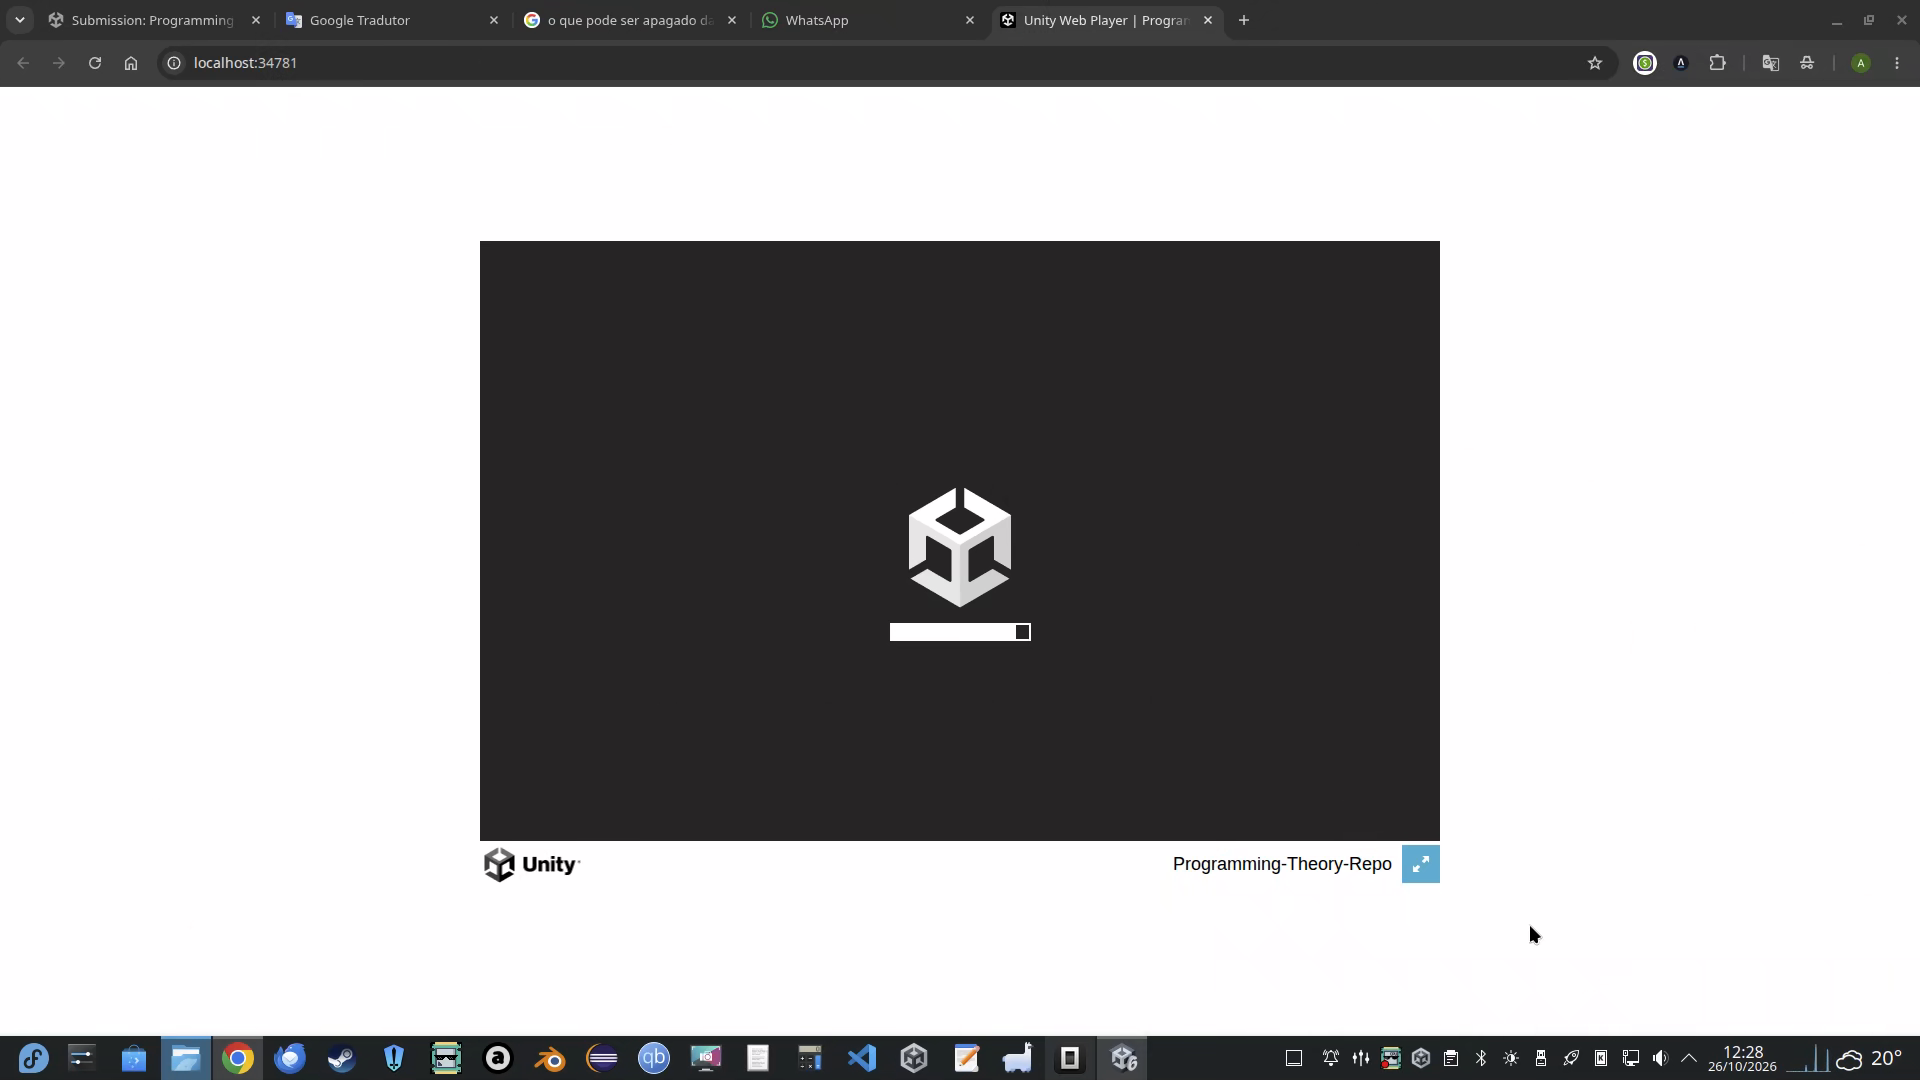Open qBittorrent from the taskbar
This screenshot has width=1920, height=1080.
point(654,1058)
